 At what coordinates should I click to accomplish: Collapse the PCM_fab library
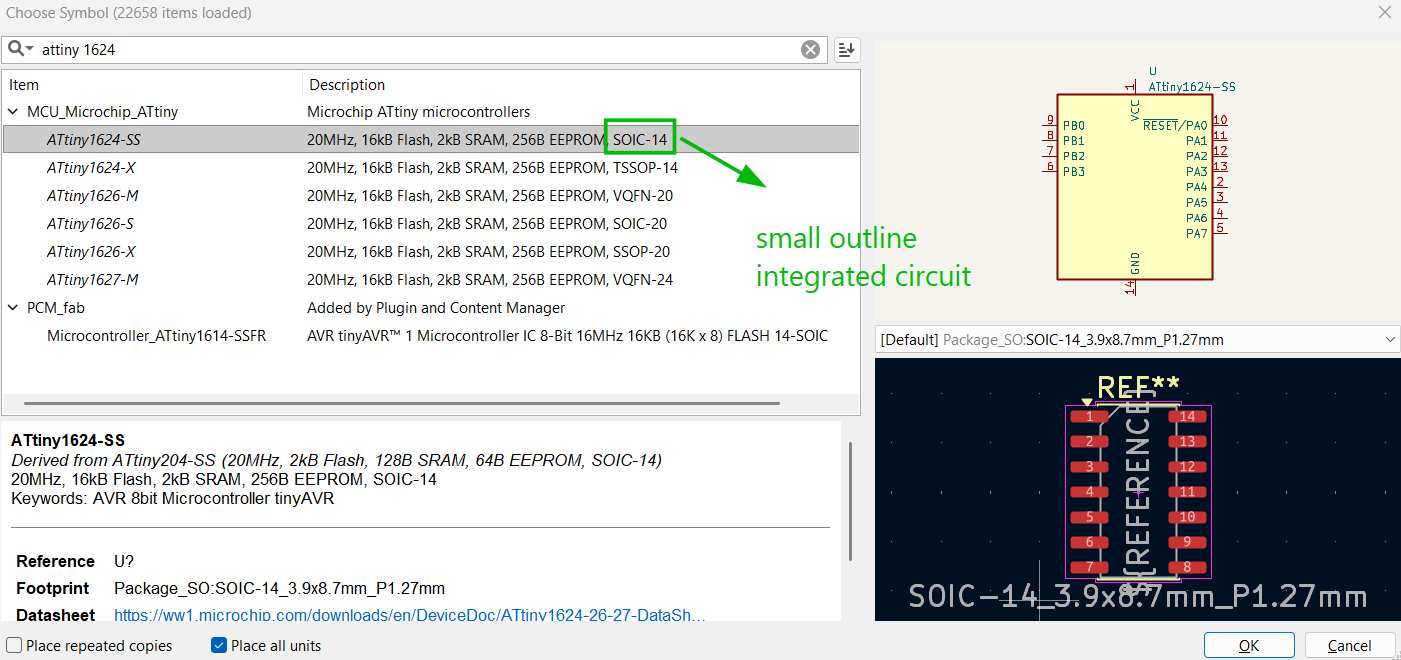click(x=13, y=308)
